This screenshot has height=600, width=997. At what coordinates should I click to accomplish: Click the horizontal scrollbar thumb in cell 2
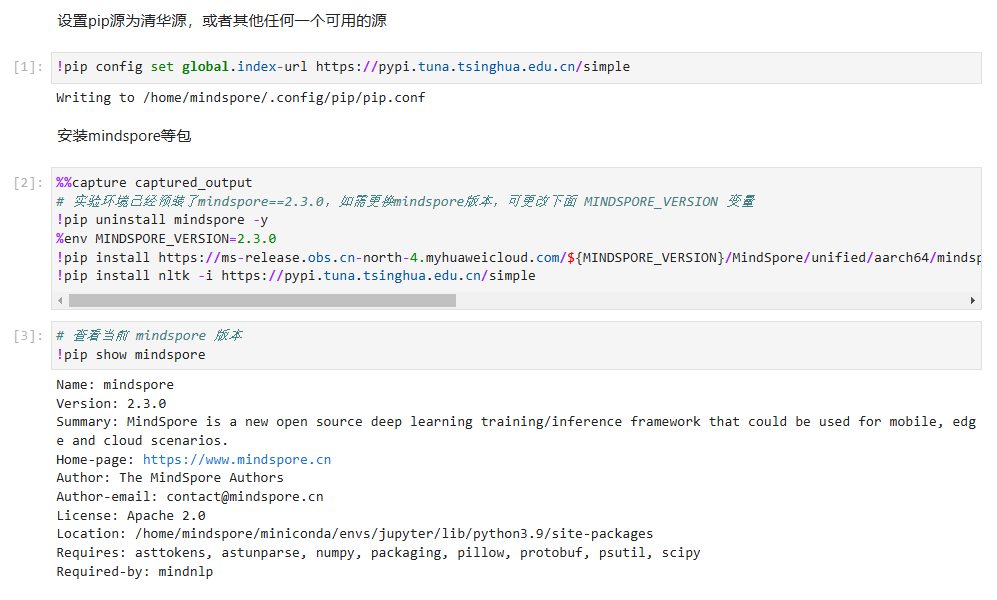(x=262, y=301)
